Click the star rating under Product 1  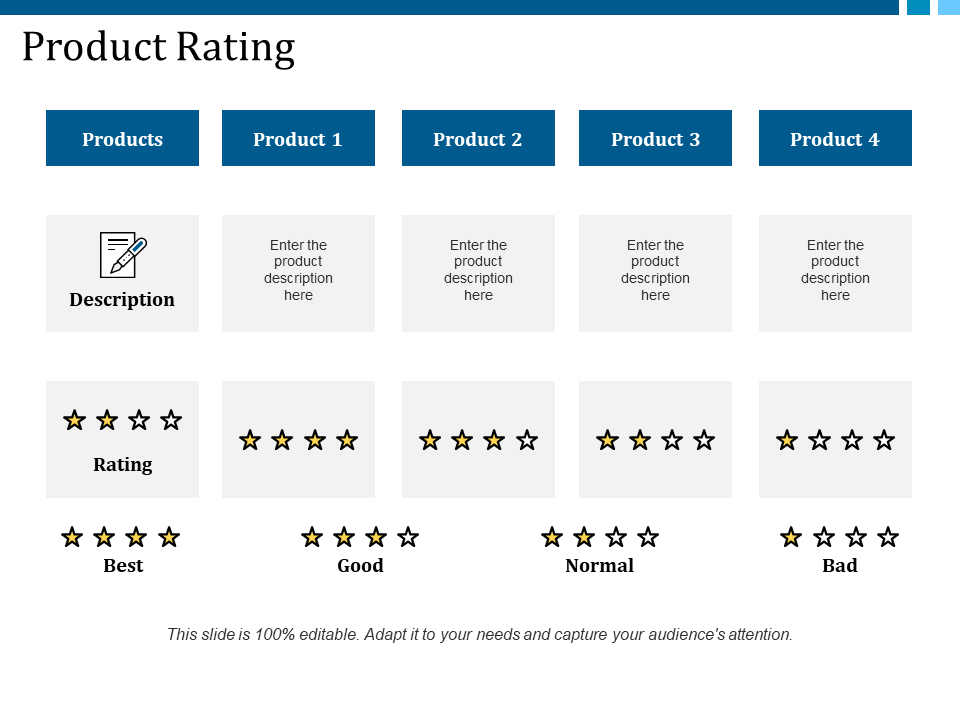click(x=298, y=440)
